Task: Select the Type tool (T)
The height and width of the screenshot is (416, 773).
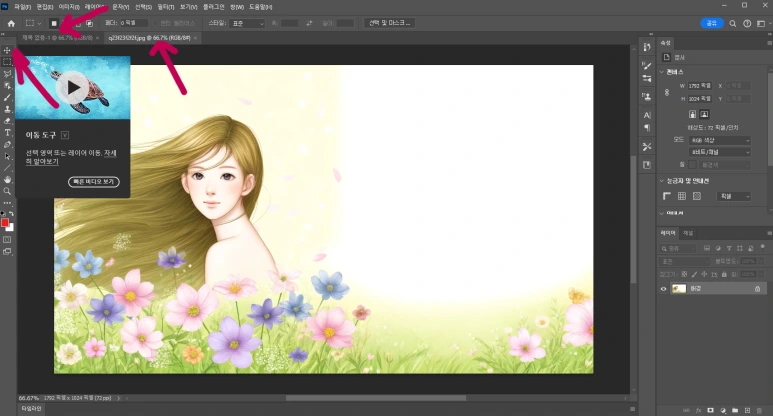Action: 7,132
